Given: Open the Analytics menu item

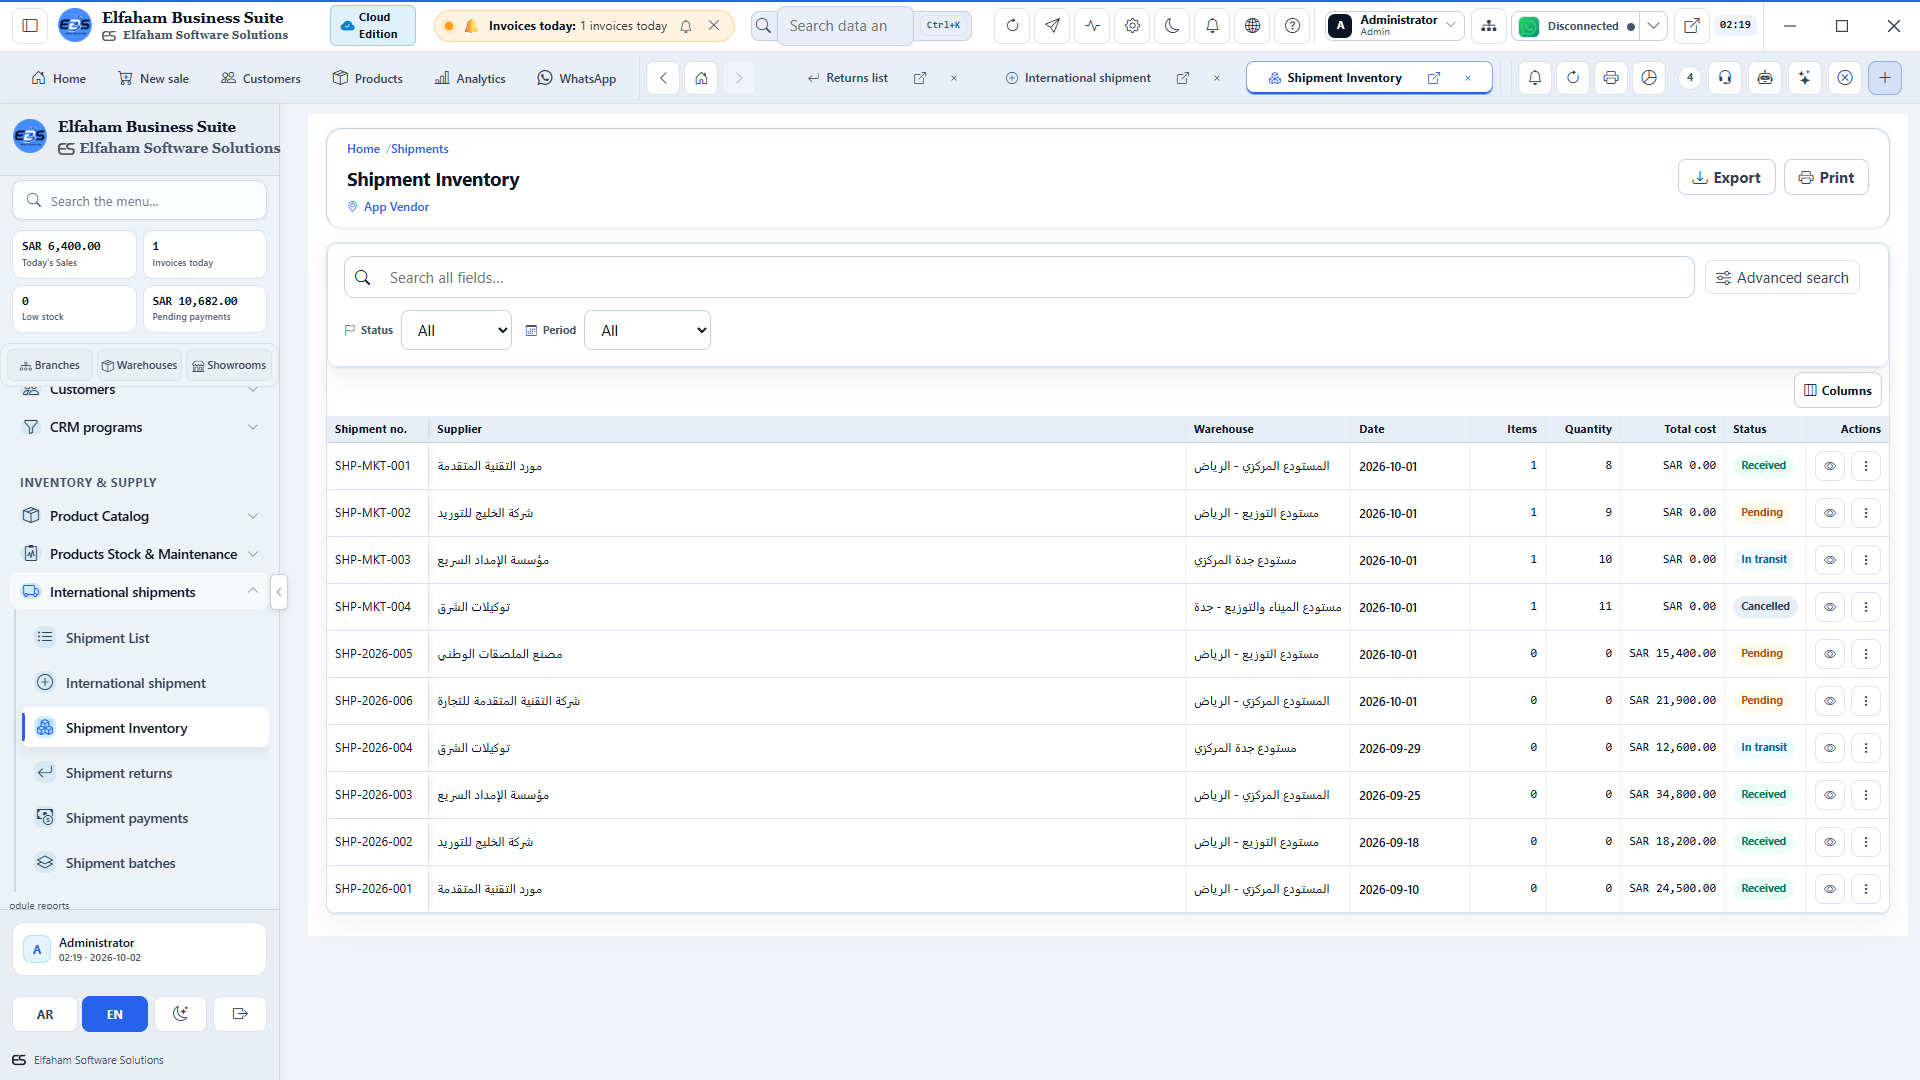Looking at the screenshot, I should point(470,78).
